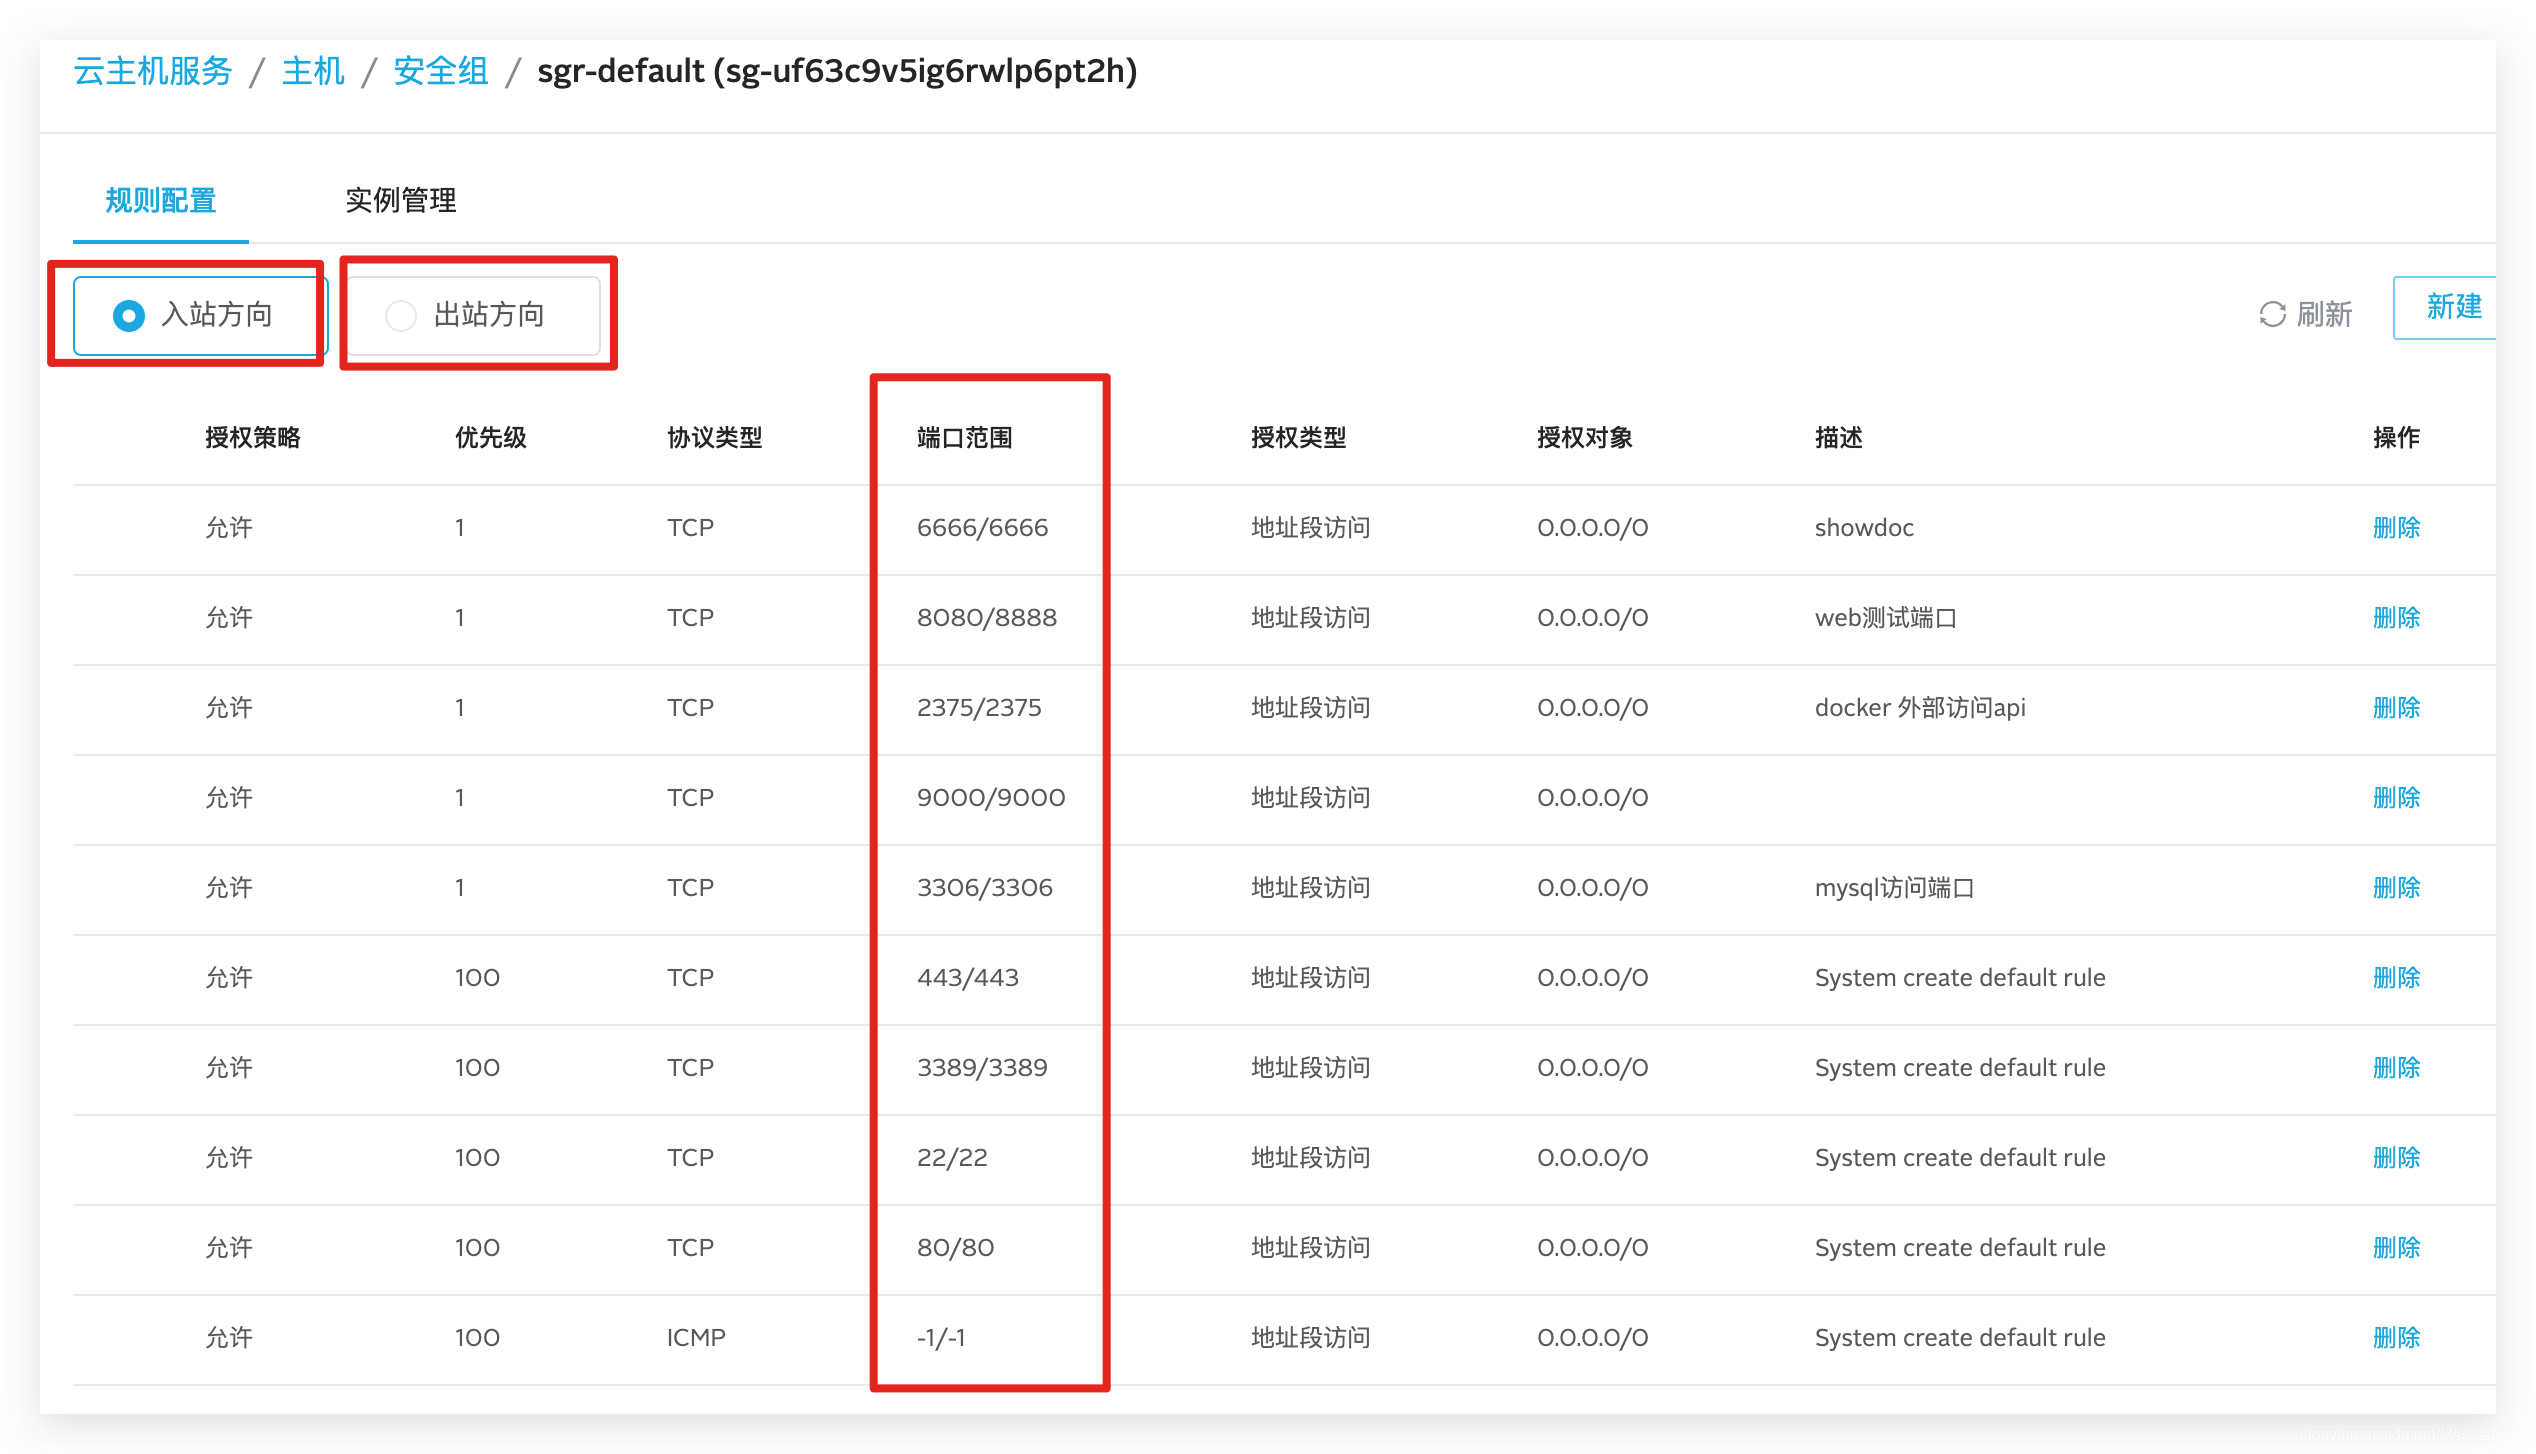Open the 安全组 breadcrumb link
2536x1454 pixels.
pos(440,72)
